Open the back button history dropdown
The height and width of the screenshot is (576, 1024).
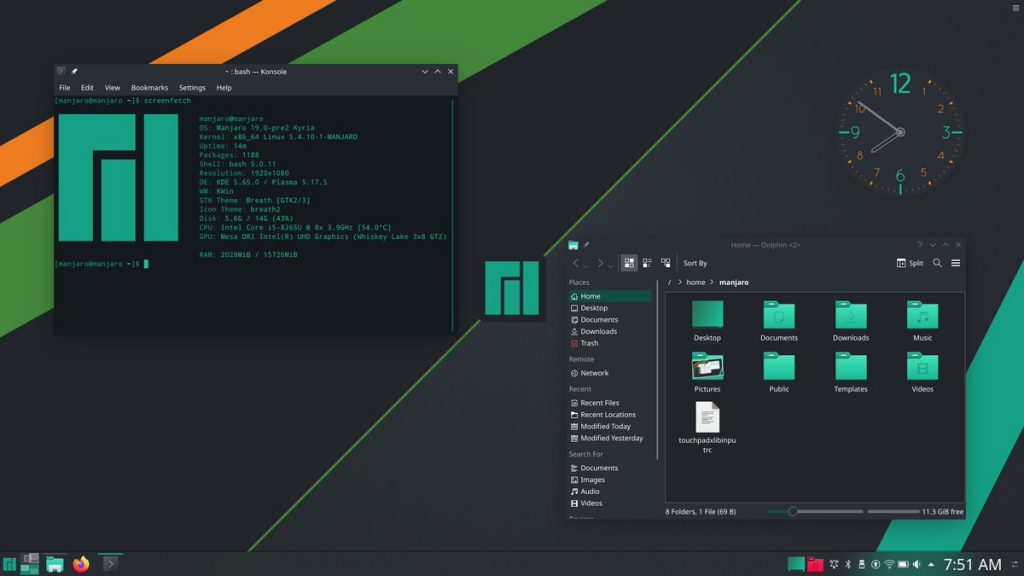(x=585, y=263)
